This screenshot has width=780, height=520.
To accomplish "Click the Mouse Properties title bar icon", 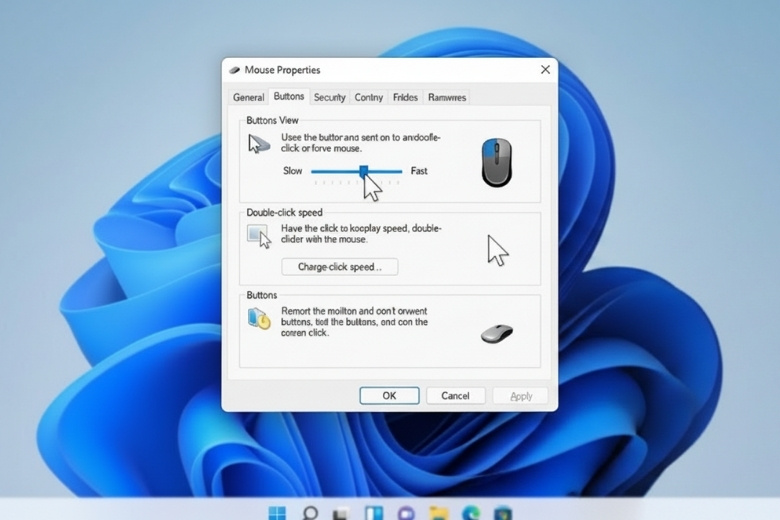I will (234, 70).
